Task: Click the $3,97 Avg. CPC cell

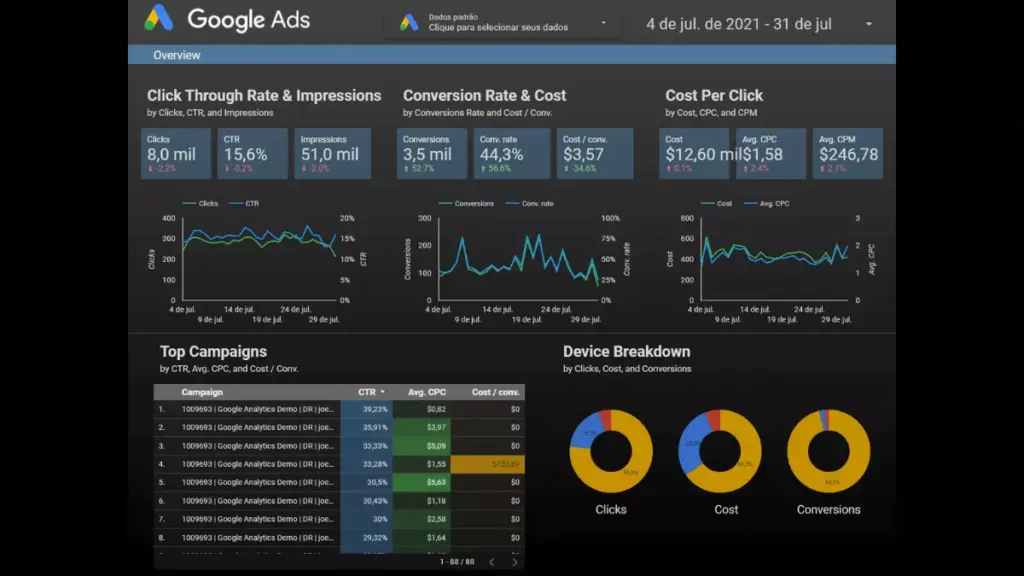Action: [422, 427]
